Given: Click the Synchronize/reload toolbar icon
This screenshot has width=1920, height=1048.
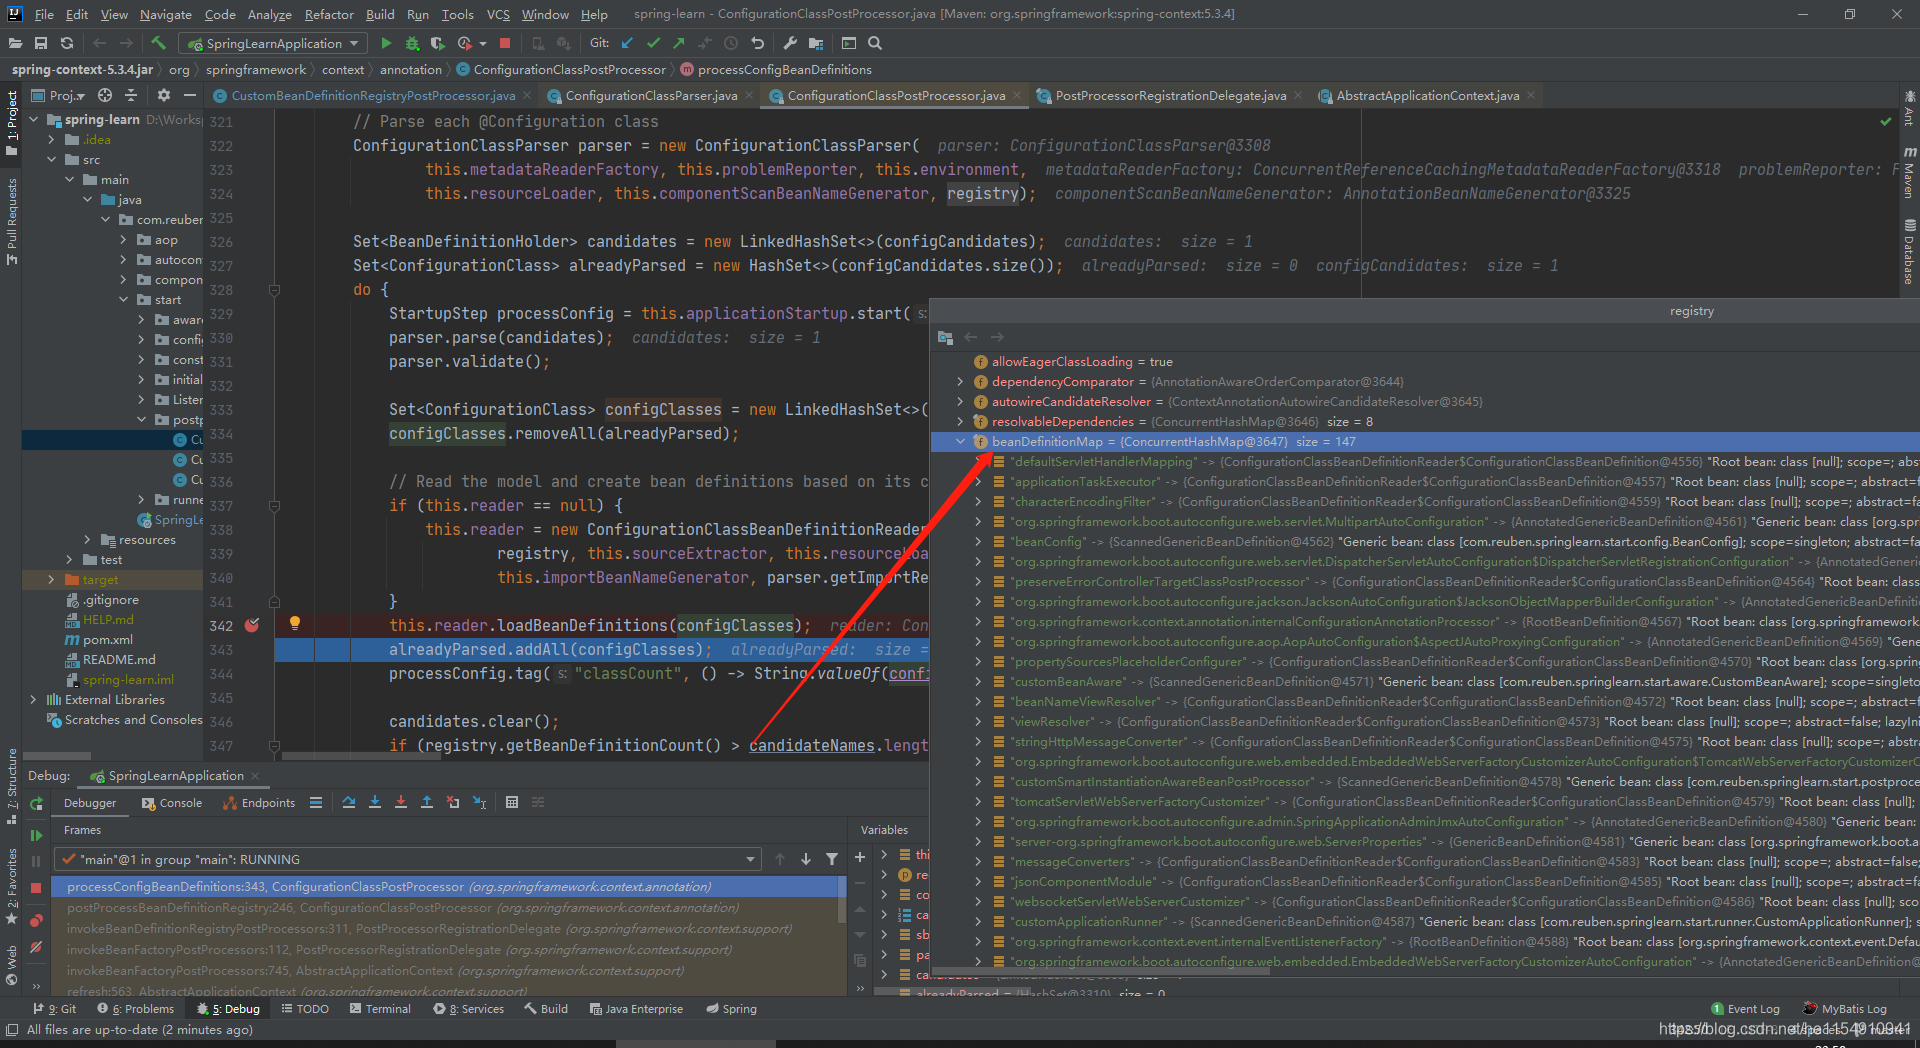Looking at the screenshot, I should [67, 43].
